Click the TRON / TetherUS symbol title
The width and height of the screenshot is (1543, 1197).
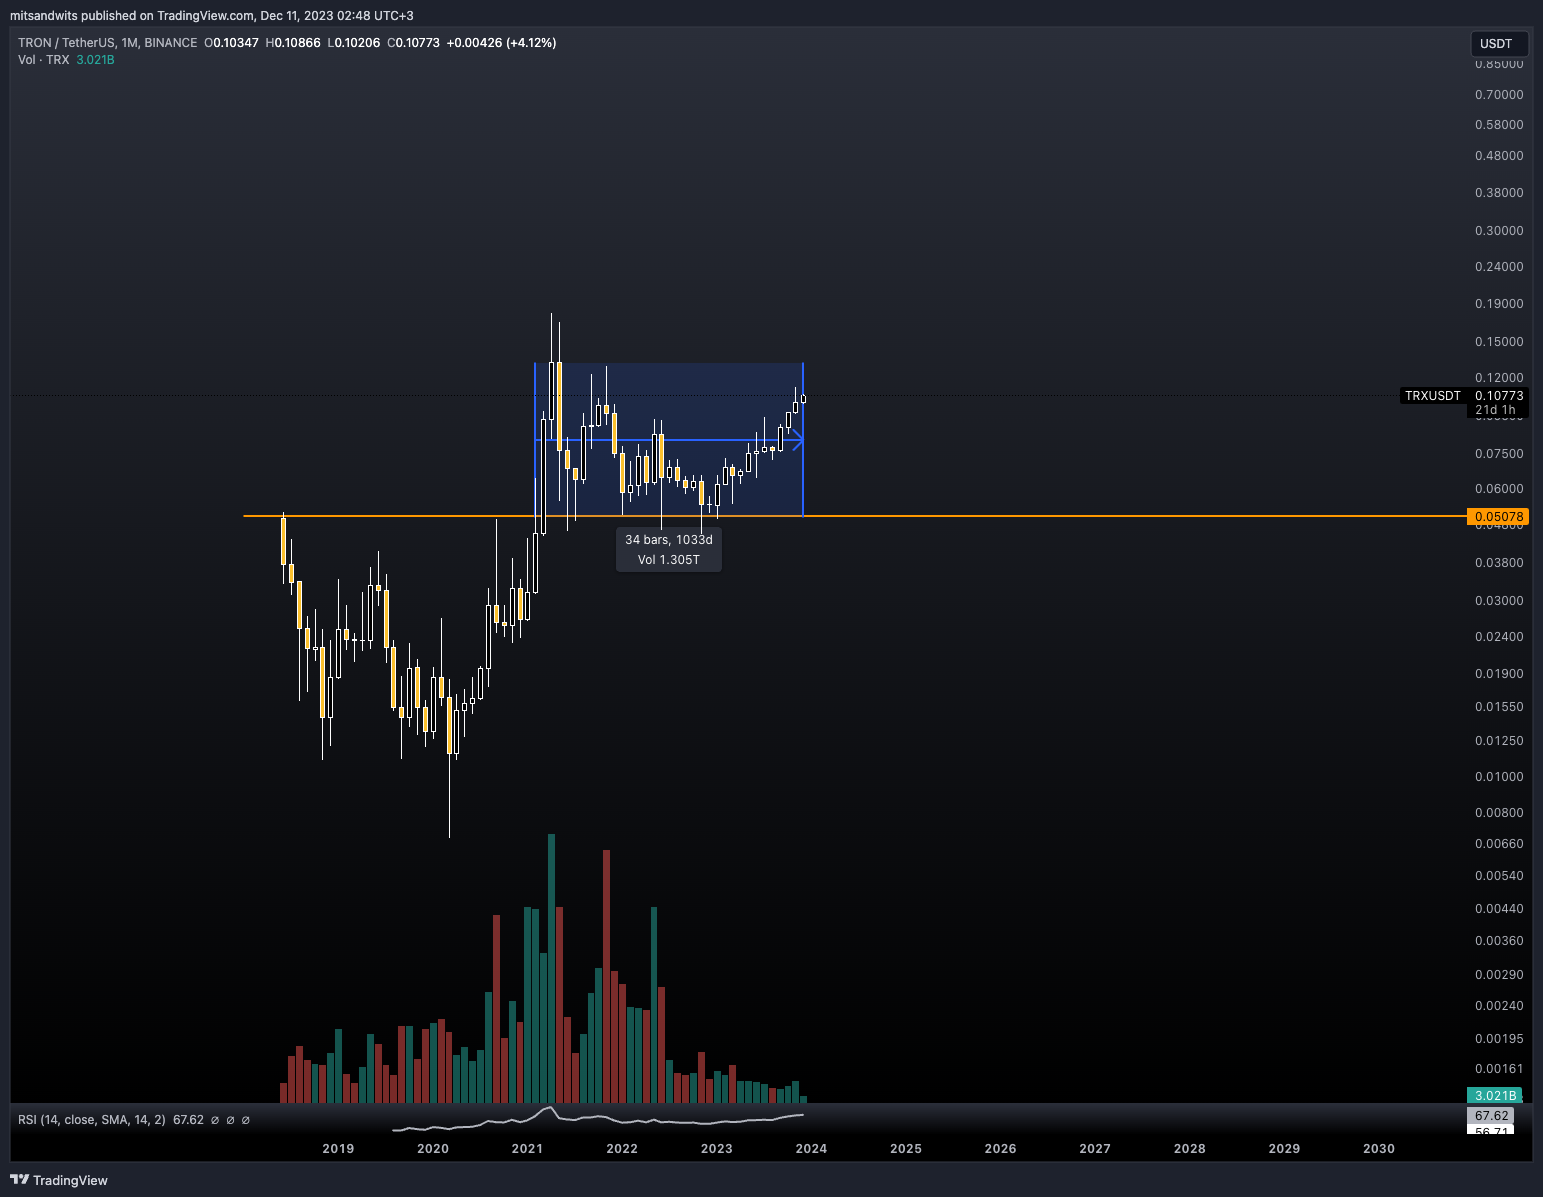tap(107, 43)
